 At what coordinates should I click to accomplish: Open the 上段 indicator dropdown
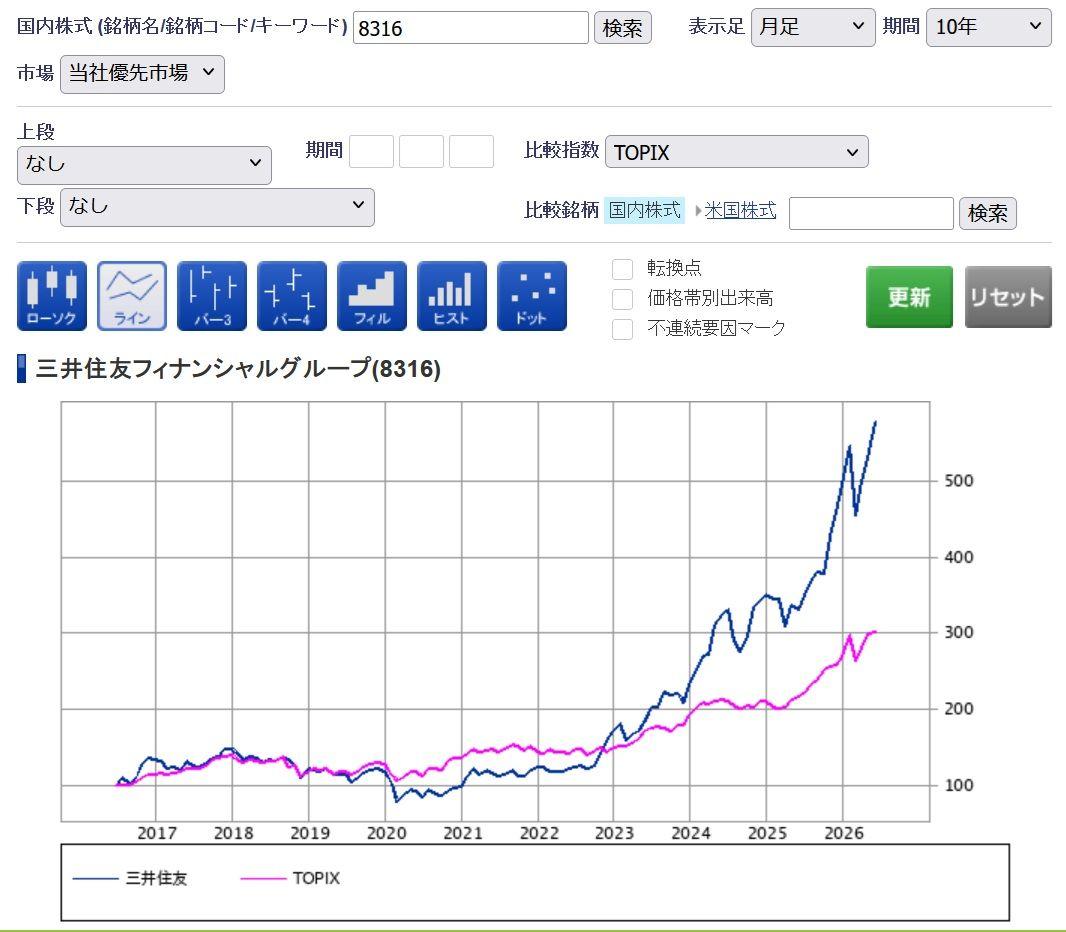point(144,165)
